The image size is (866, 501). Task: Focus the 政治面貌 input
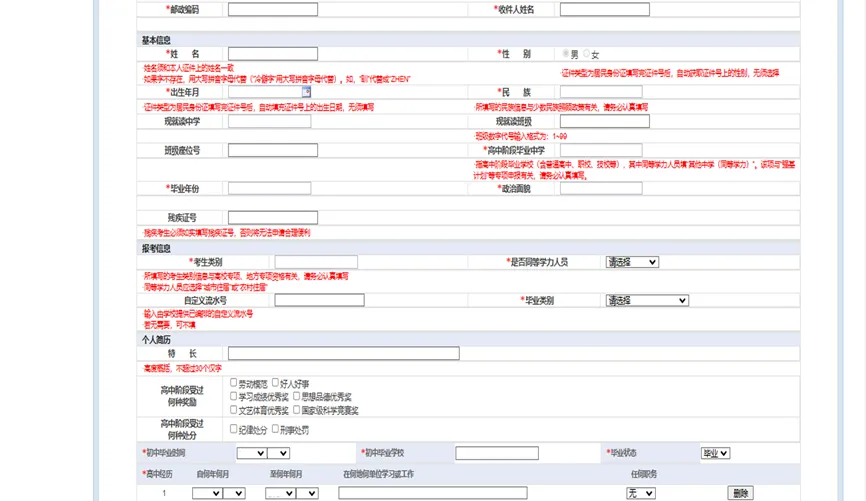[x=601, y=189]
